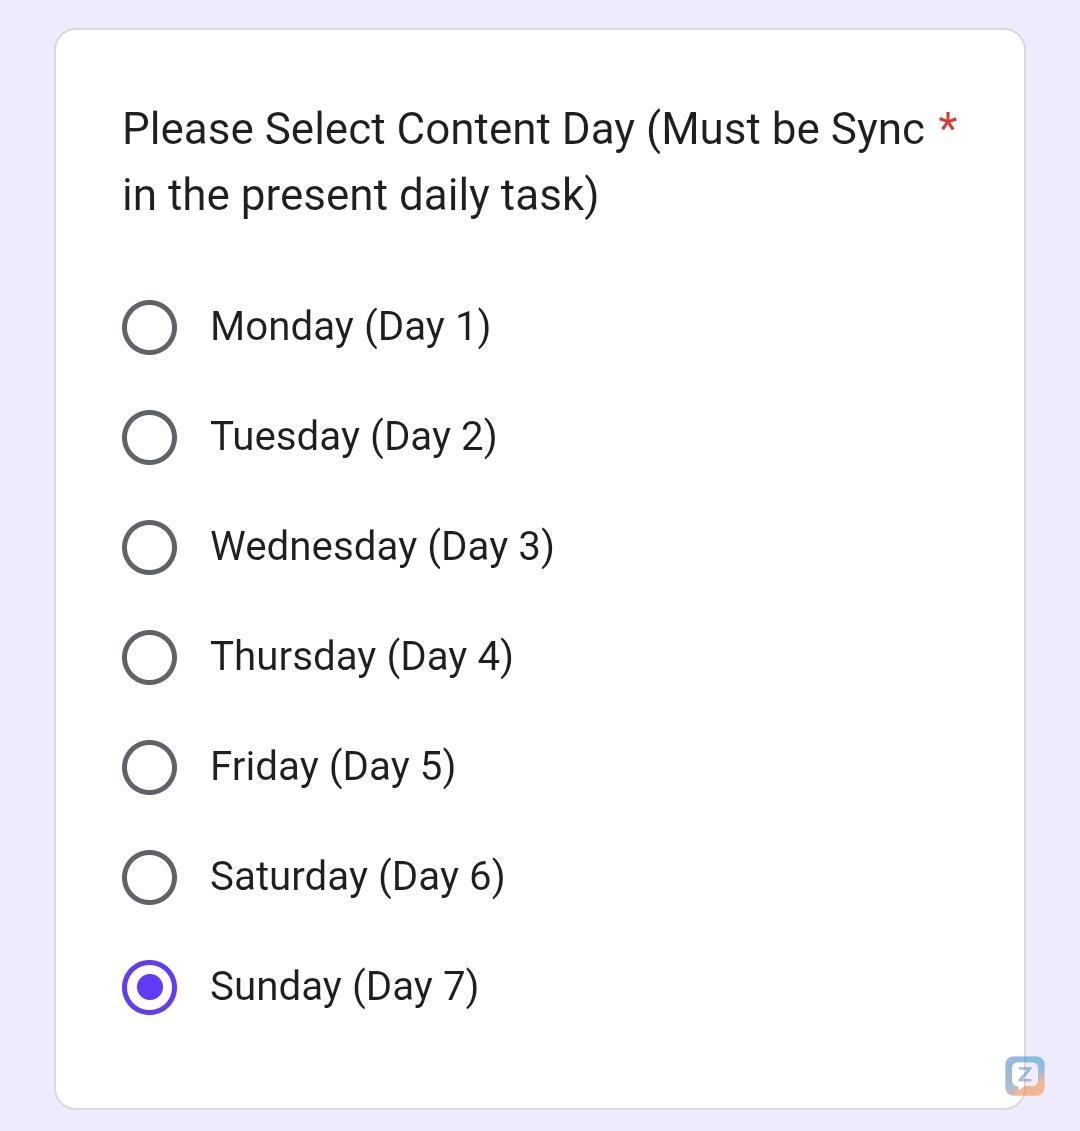1080x1131 pixels.
Task: Click the "Tuesday (Day 2)" label text
Action: click(x=353, y=437)
